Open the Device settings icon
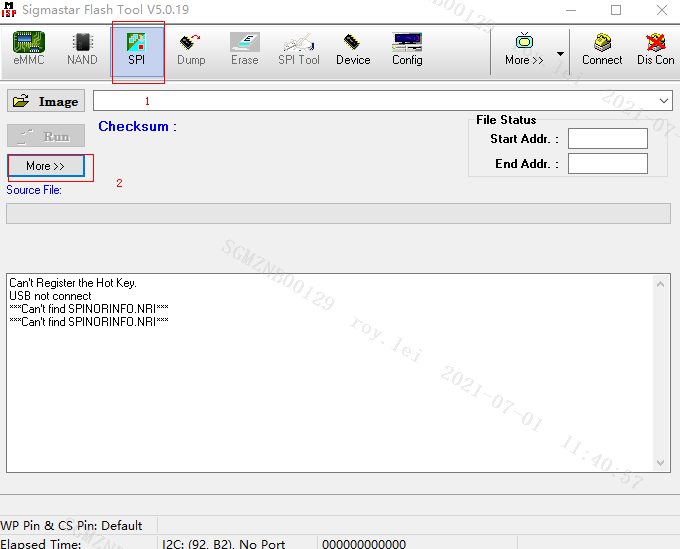This screenshot has height=549, width=680. (353, 49)
